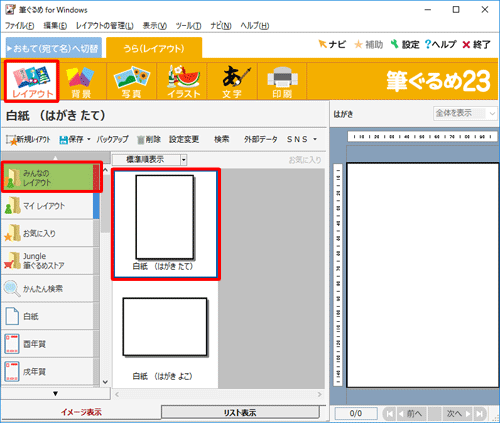Click the 新規レイアウト button
Viewport: 500px width, 423px height.
pos(28,139)
